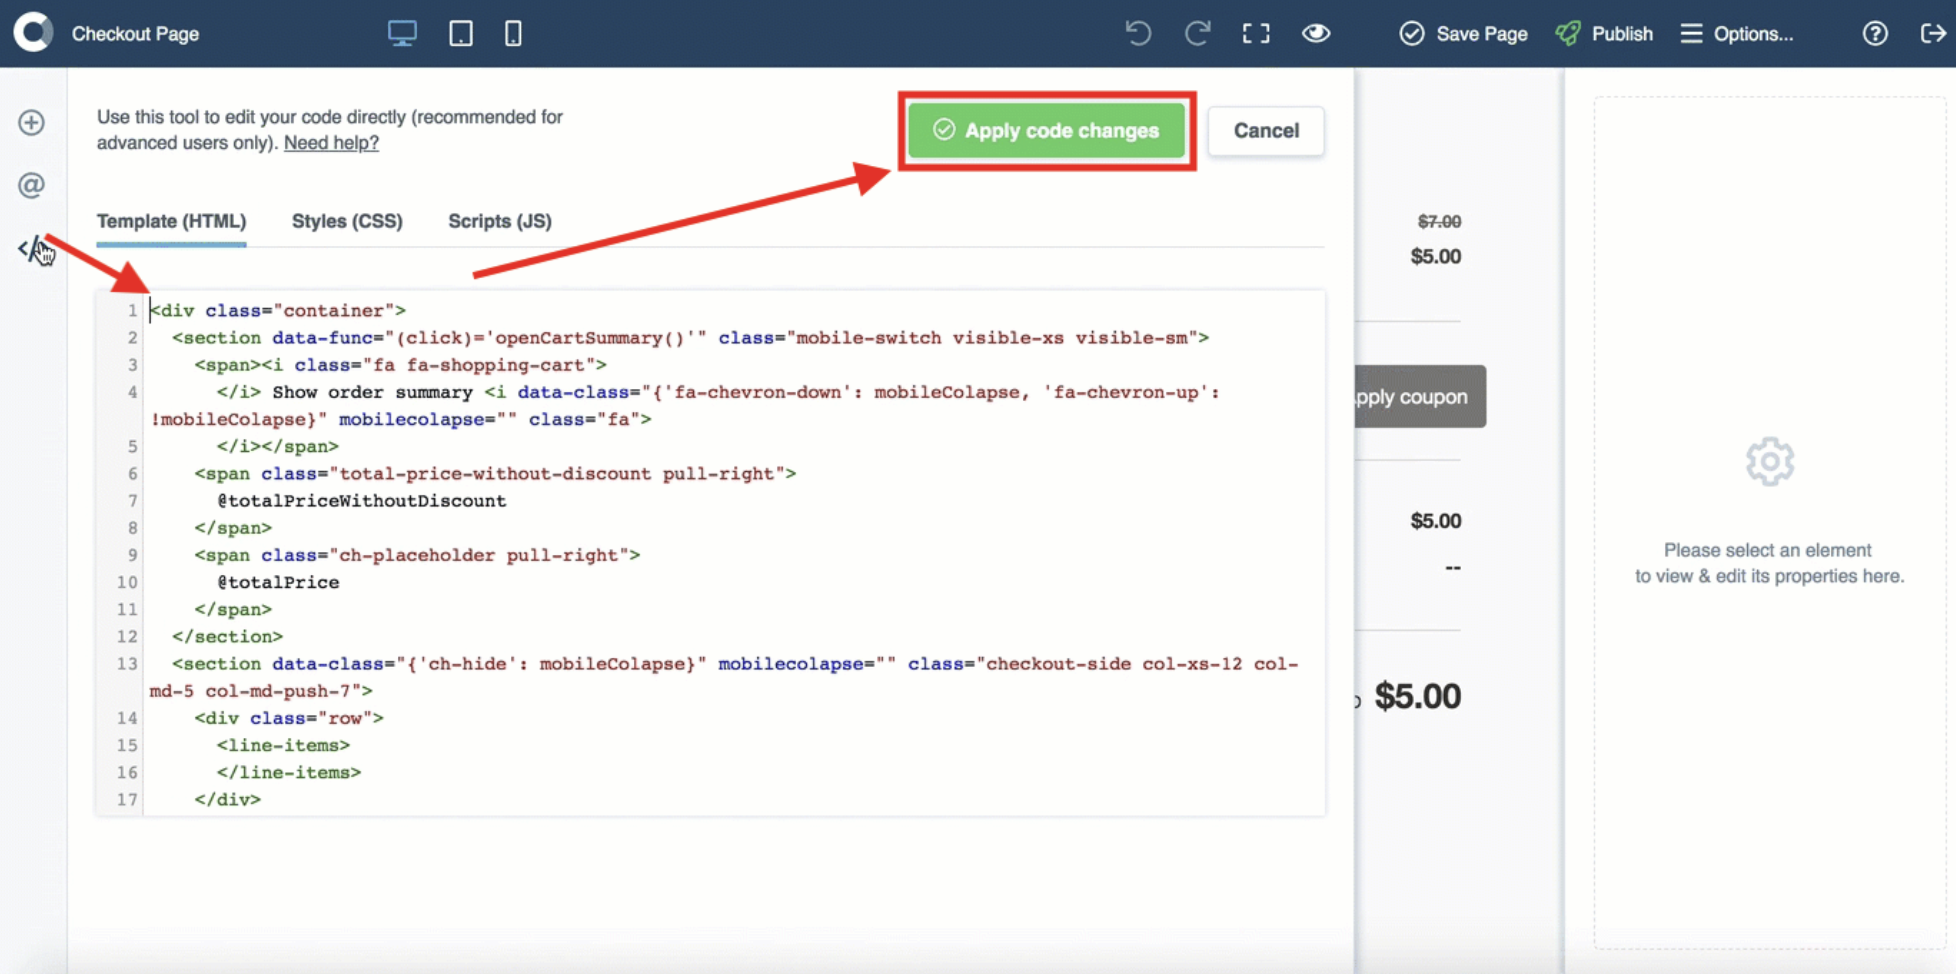Open the @ variables sidebar tool
The width and height of the screenshot is (1956, 974).
click(x=31, y=185)
